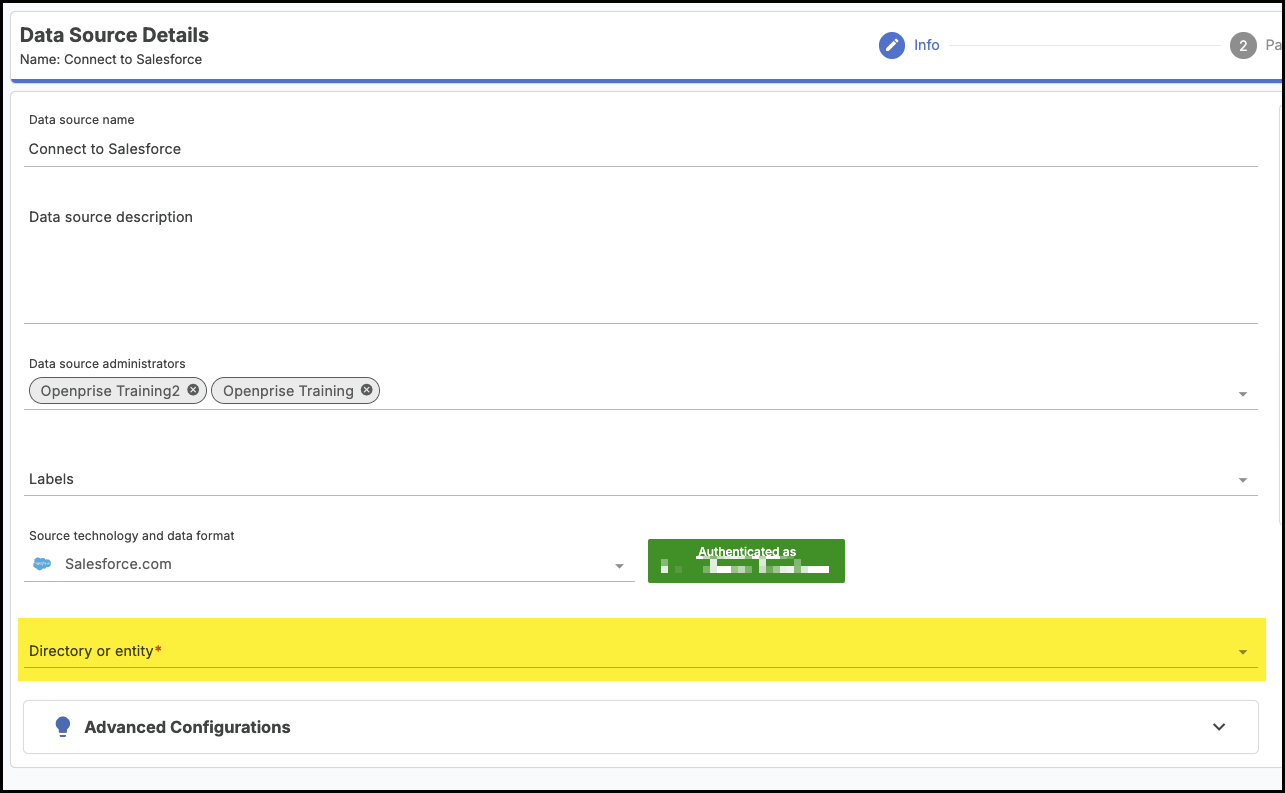Click the Advanced Configurations heading
The image size is (1285, 793).
tap(187, 727)
